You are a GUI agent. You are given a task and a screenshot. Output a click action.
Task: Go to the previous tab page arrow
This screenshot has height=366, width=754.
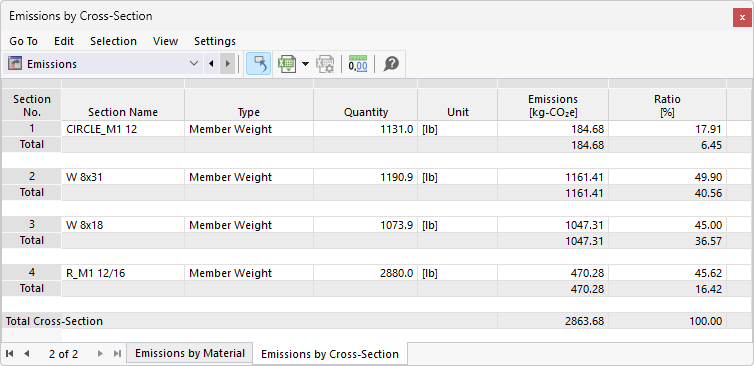pos(26,354)
